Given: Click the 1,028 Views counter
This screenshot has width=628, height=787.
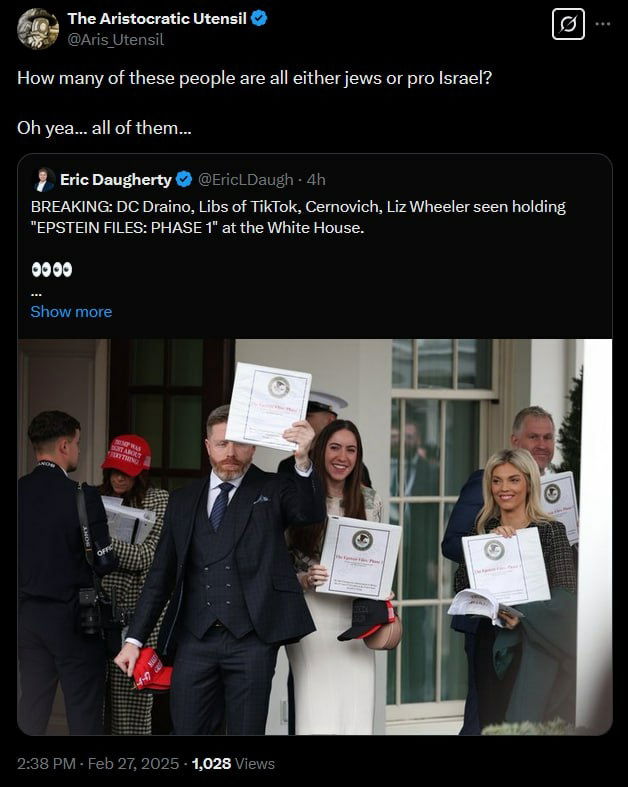Looking at the screenshot, I should 233,763.
